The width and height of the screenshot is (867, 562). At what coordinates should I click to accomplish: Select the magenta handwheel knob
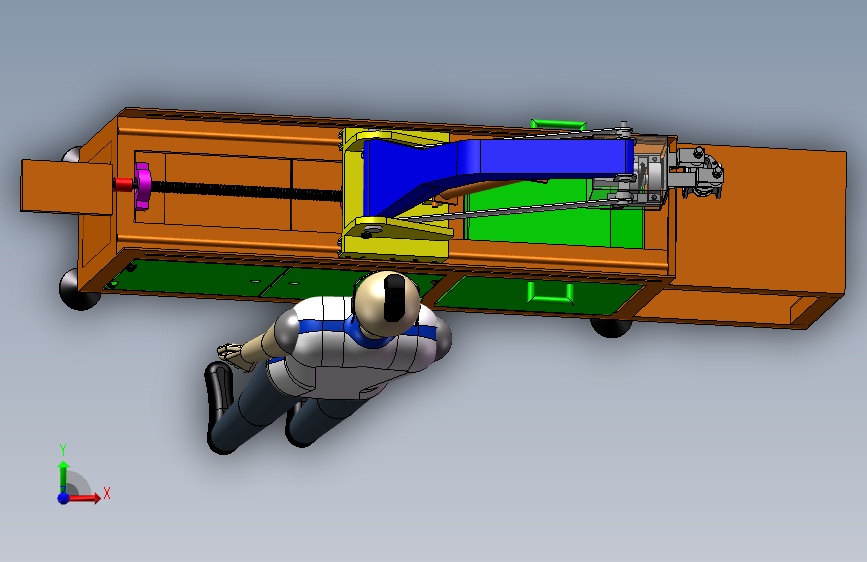coord(143,186)
